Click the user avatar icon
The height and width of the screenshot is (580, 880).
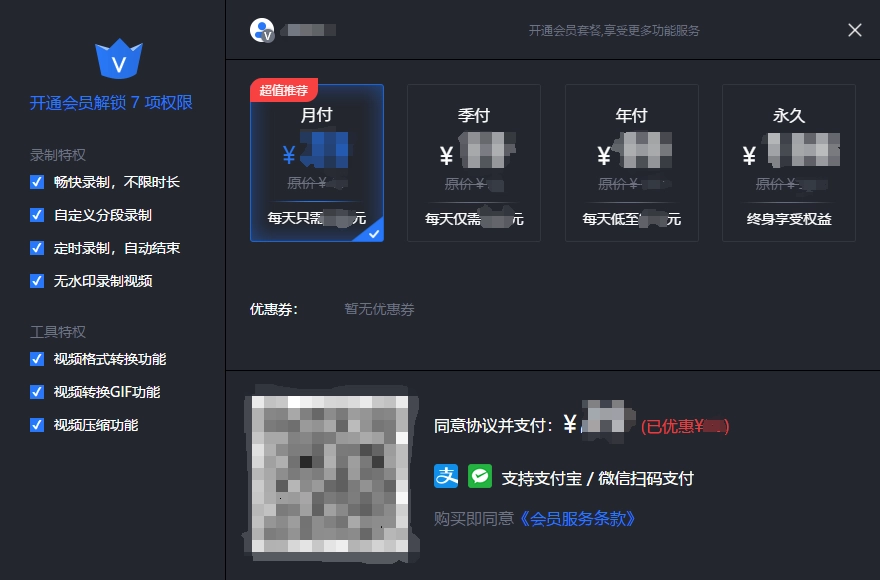pos(262,30)
